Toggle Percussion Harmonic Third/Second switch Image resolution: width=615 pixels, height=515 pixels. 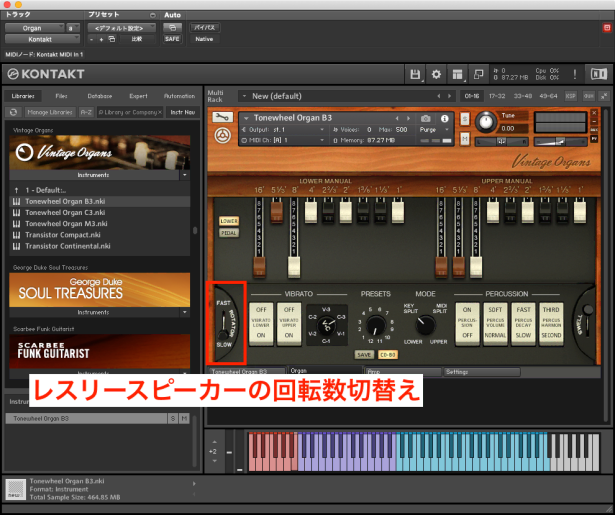(x=551, y=323)
